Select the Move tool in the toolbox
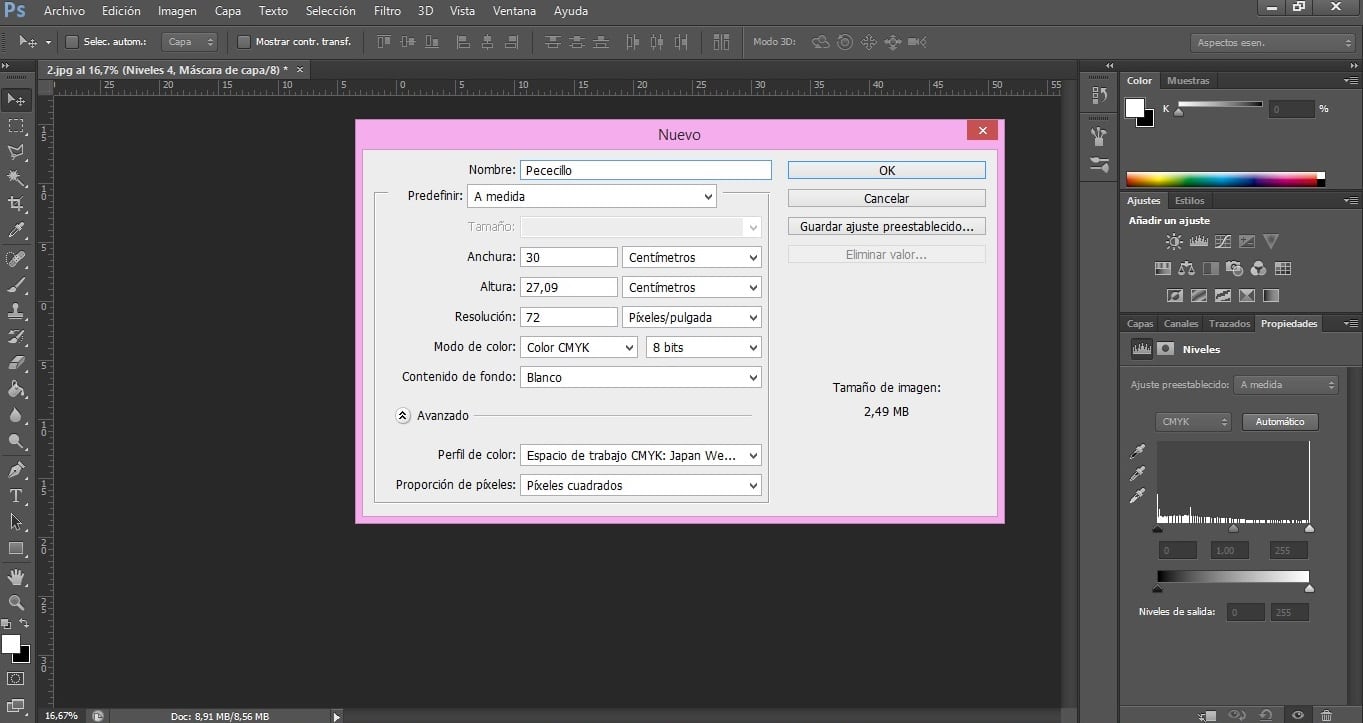Image resolution: width=1363 pixels, height=723 pixels. [x=16, y=99]
